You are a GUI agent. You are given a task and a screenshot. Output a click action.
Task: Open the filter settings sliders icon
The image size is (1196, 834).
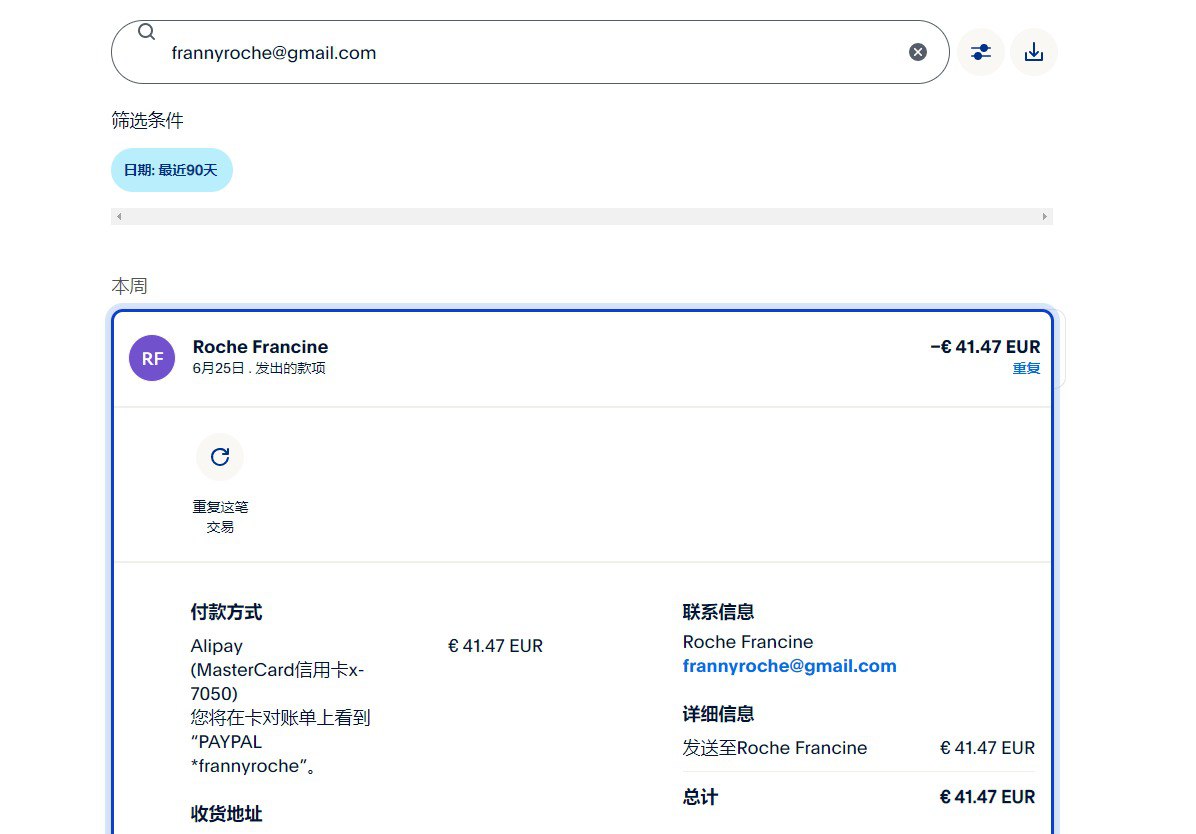[980, 52]
